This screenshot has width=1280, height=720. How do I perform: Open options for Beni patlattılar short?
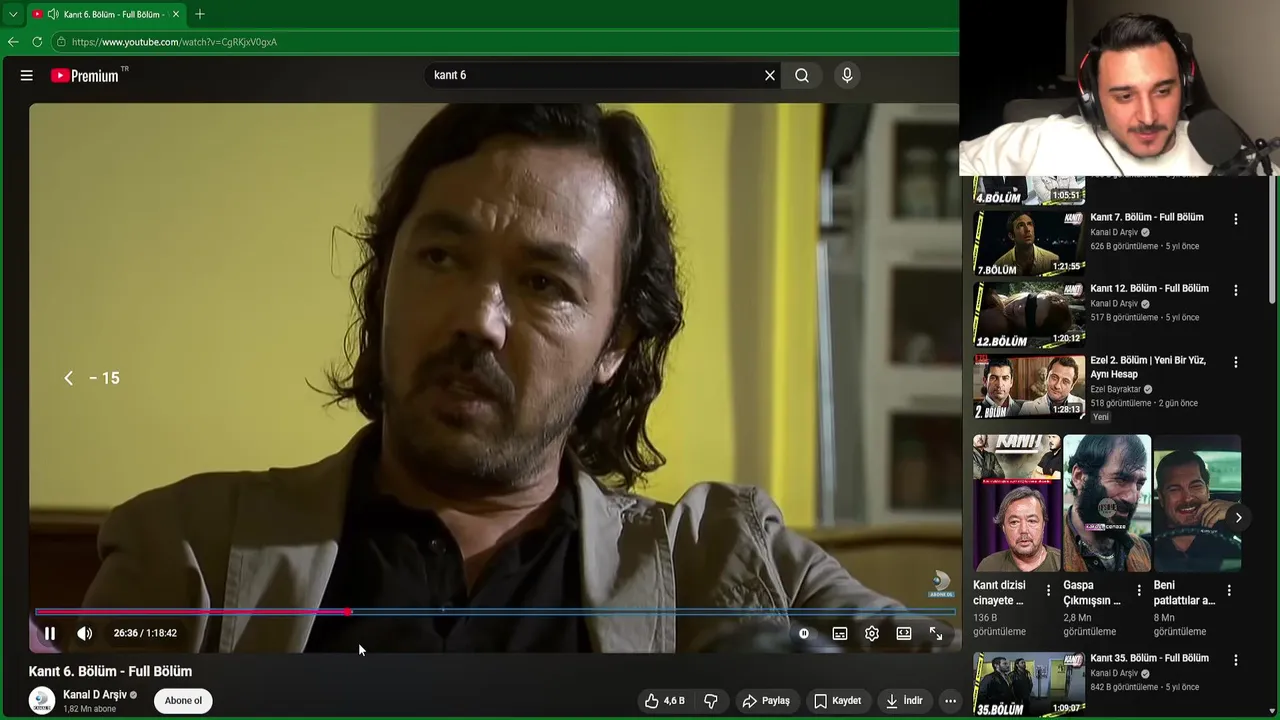point(1229,590)
